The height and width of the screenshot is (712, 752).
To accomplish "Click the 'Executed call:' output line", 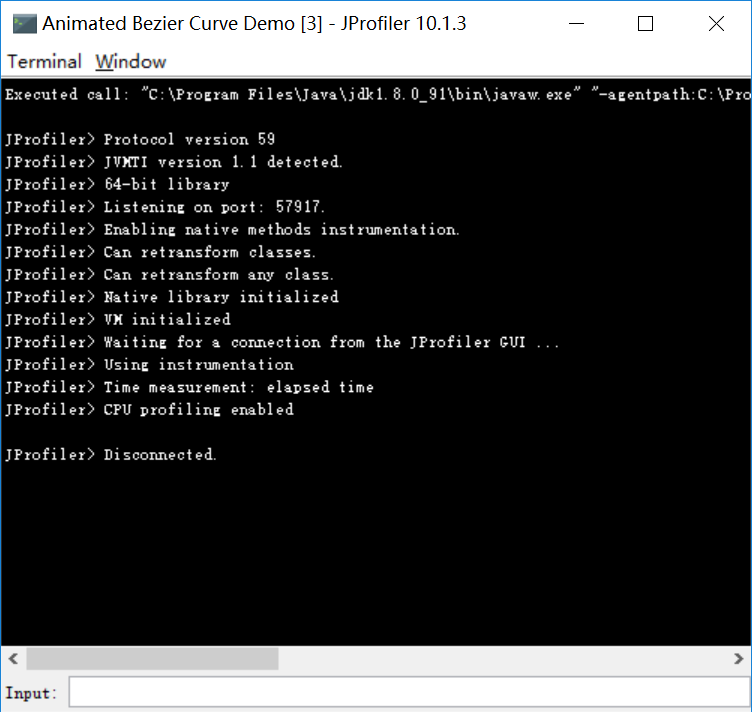I will pos(377,94).
